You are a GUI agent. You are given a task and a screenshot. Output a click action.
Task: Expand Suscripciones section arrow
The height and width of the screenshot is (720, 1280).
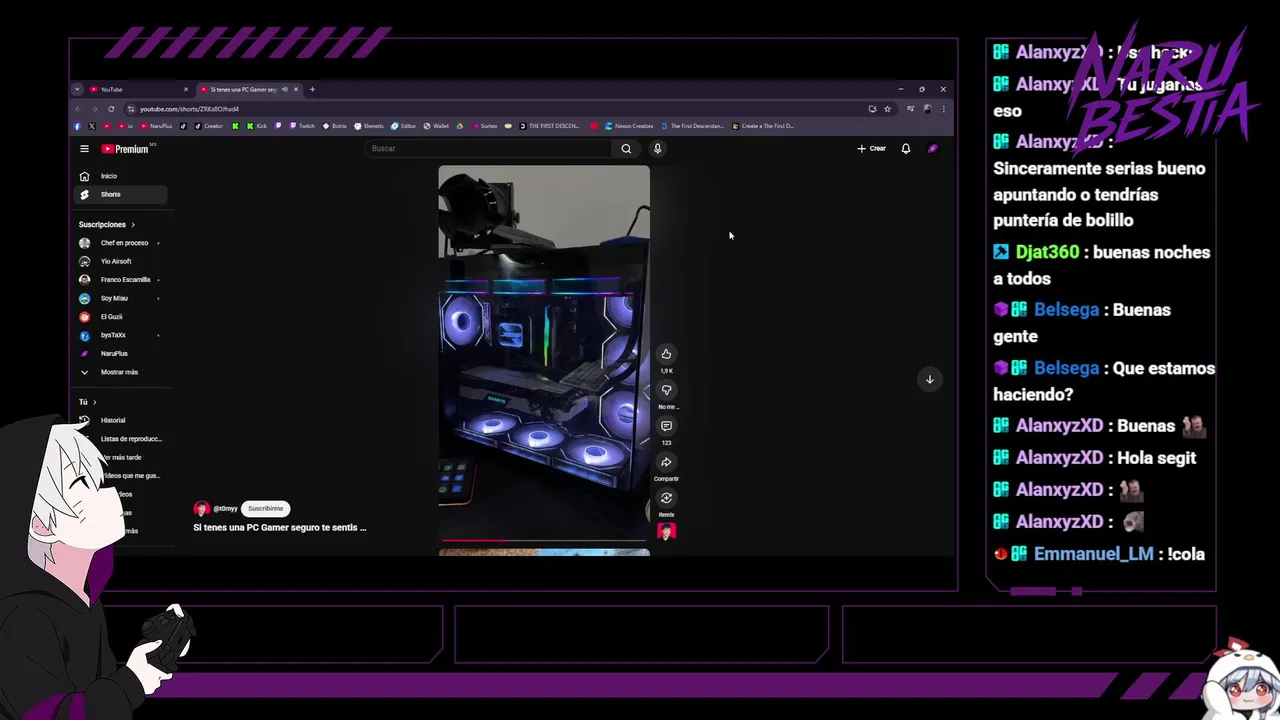[132, 225]
